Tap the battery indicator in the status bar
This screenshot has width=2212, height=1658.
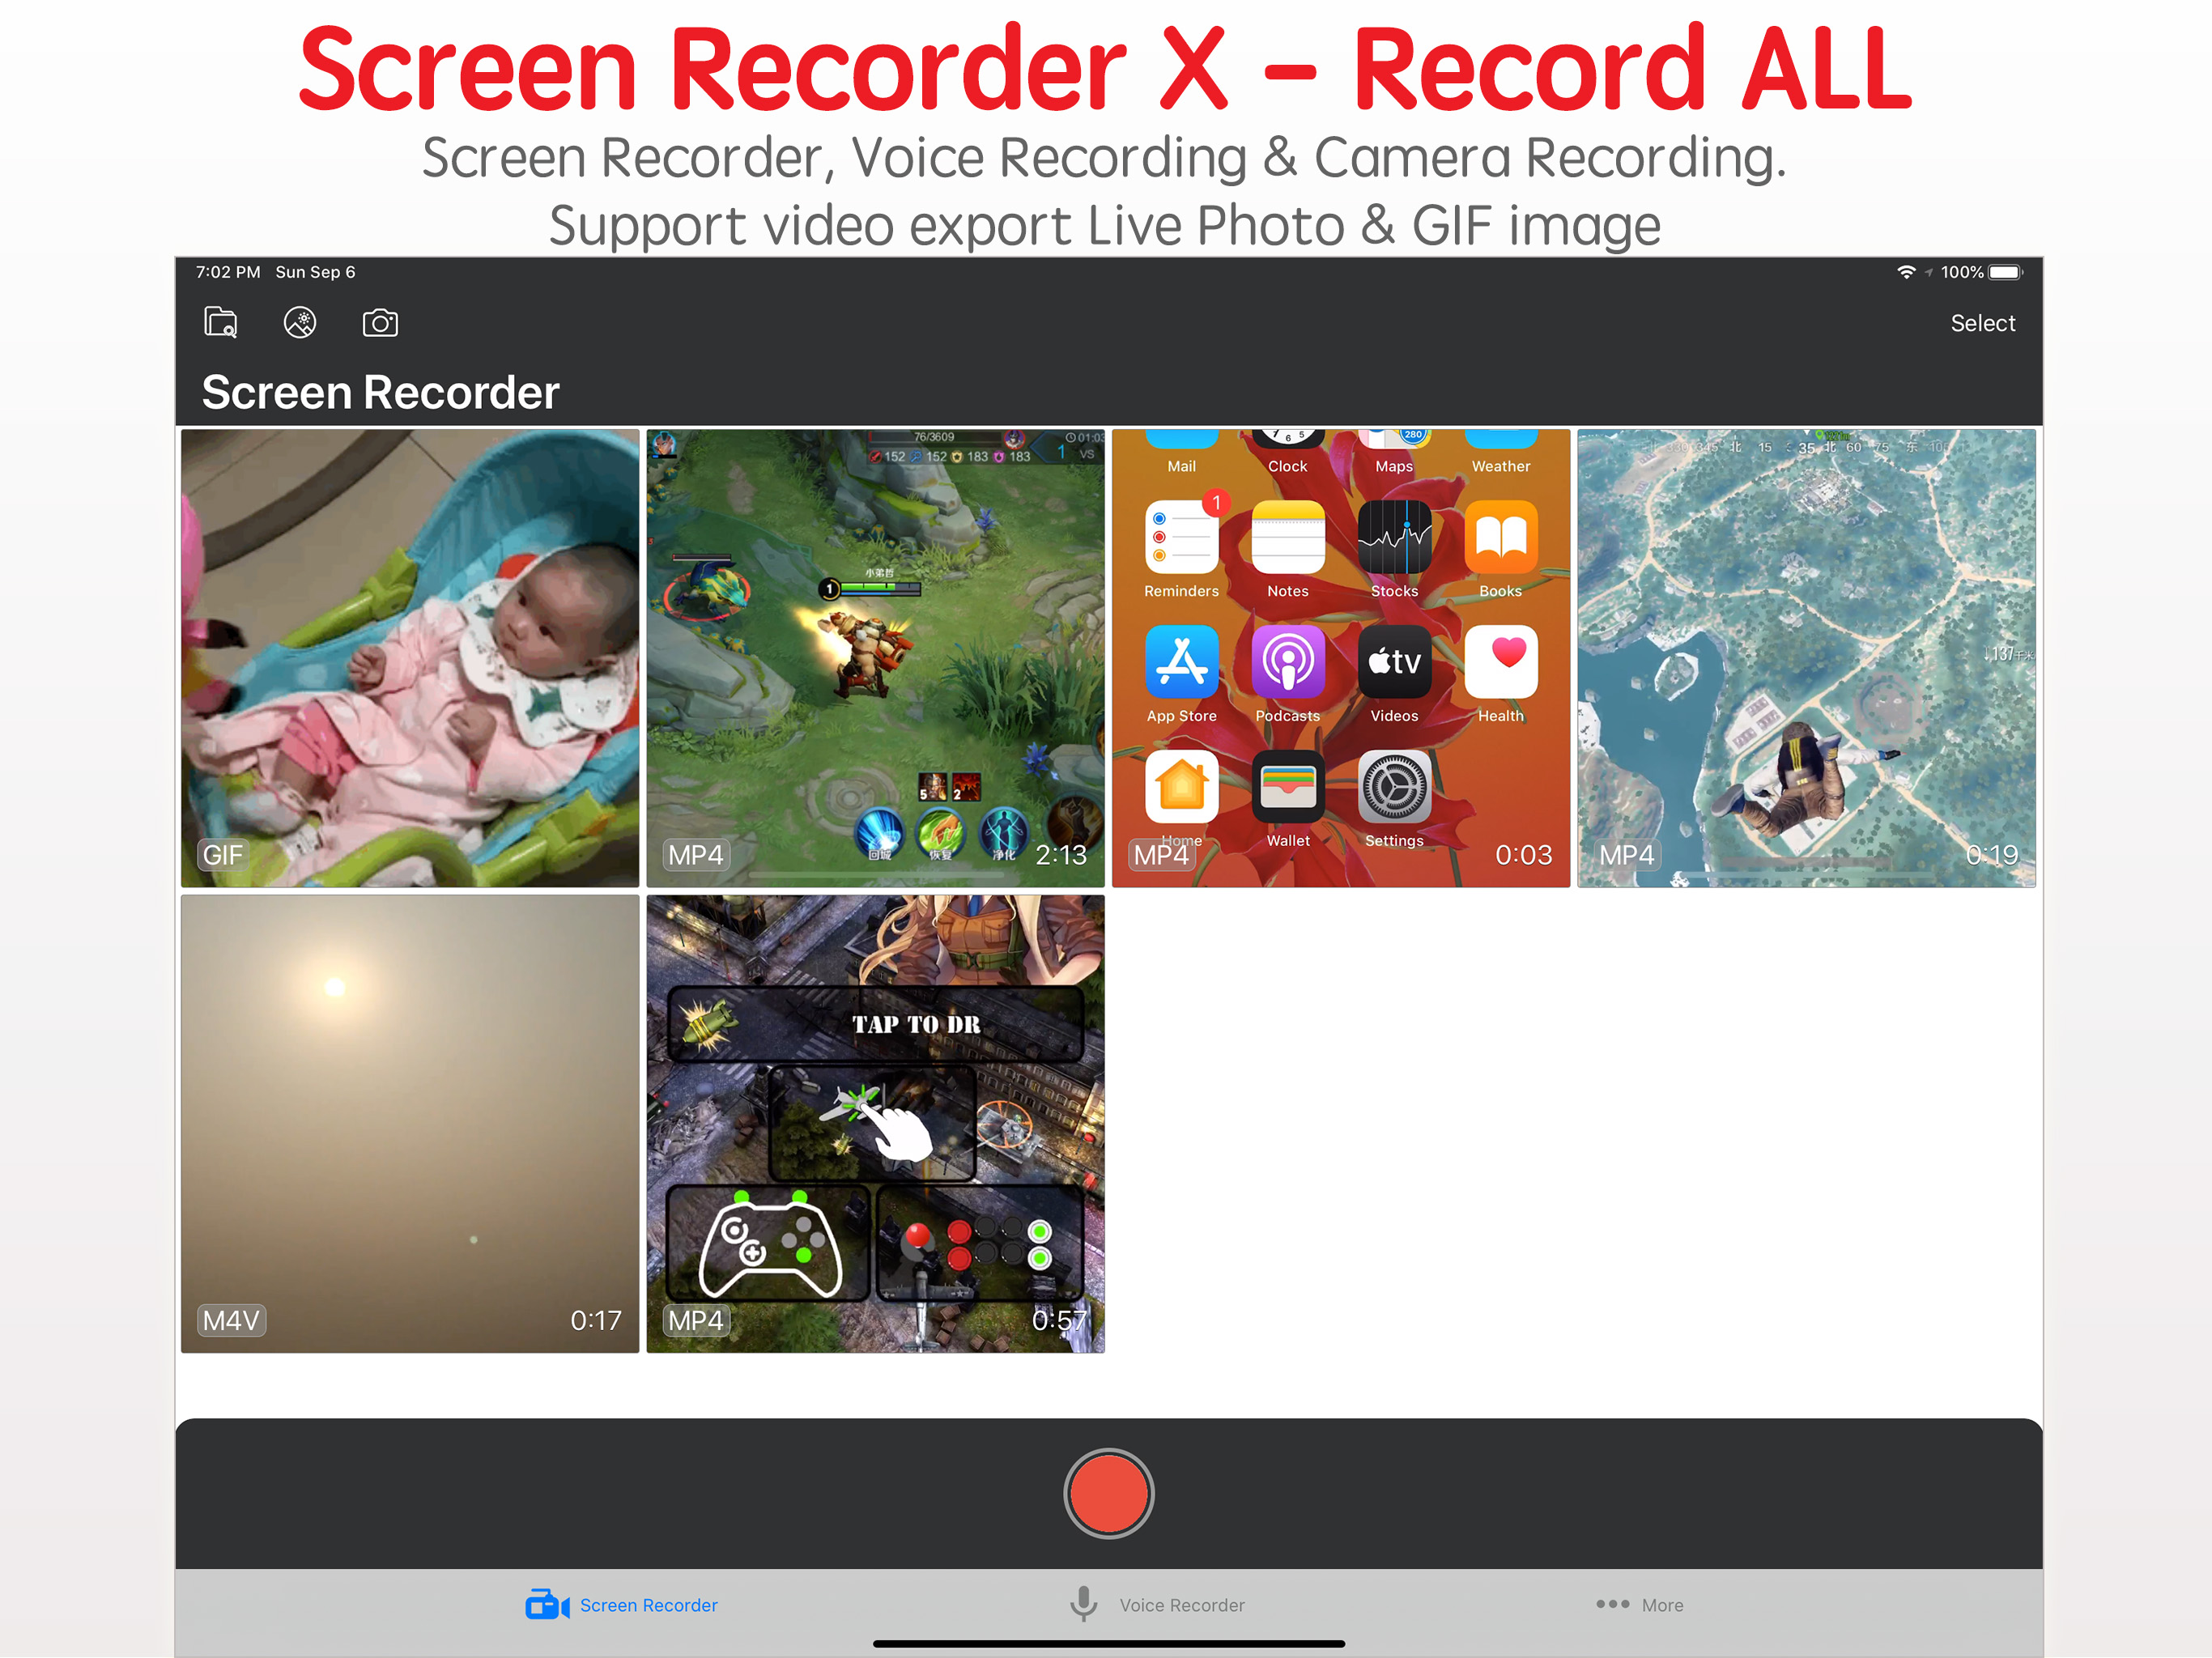pyautogui.click(x=2005, y=272)
